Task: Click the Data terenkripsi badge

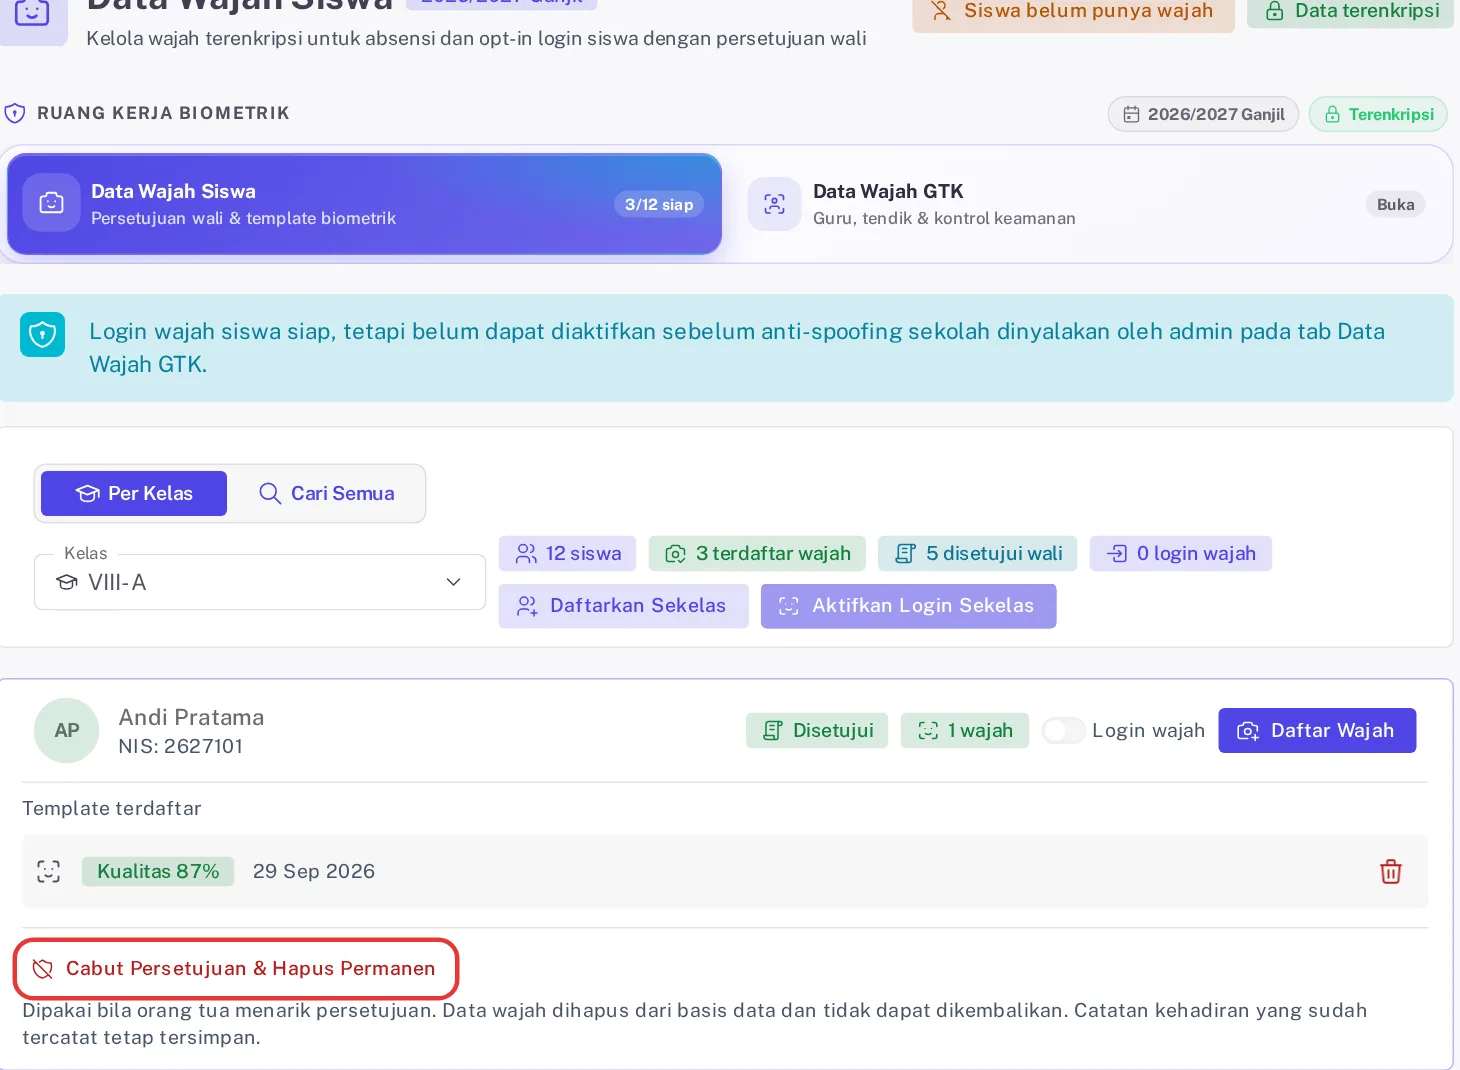Action: tap(1352, 11)
